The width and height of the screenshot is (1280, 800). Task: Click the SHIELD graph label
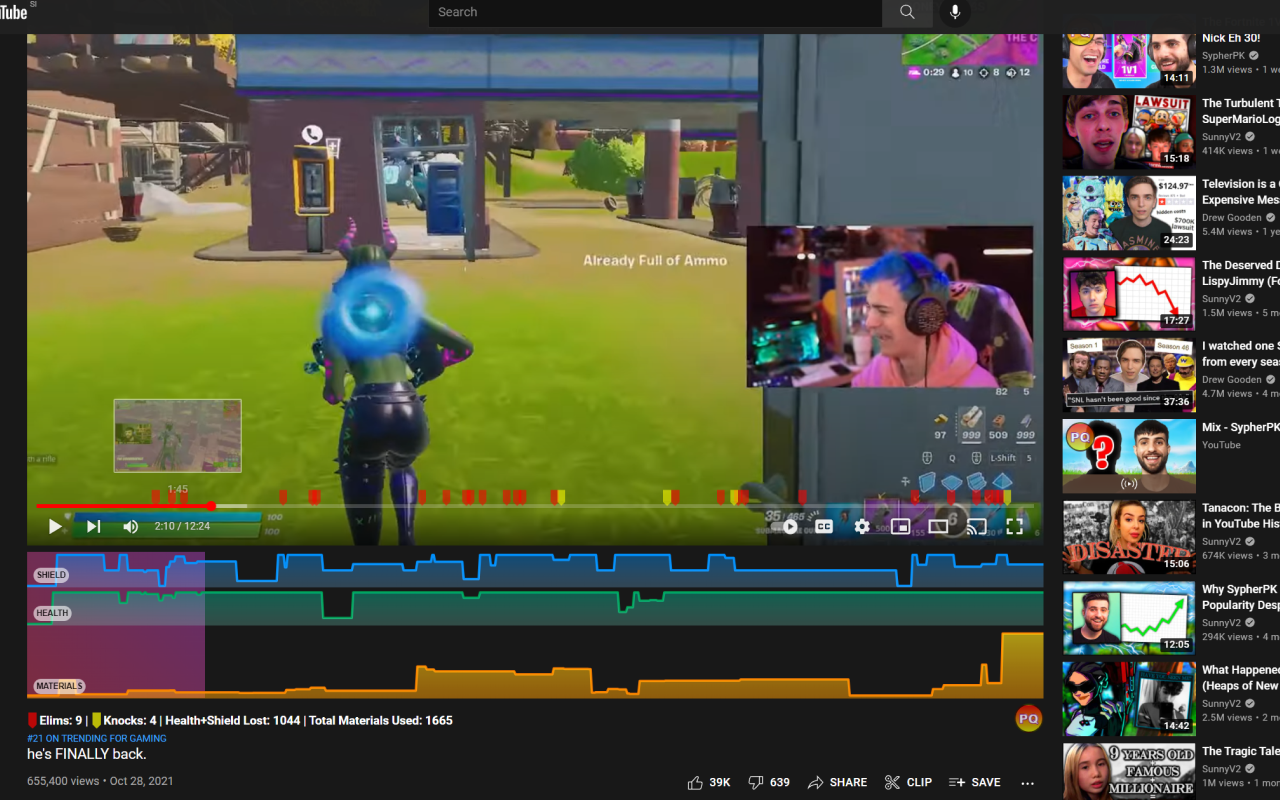(51, 575)
